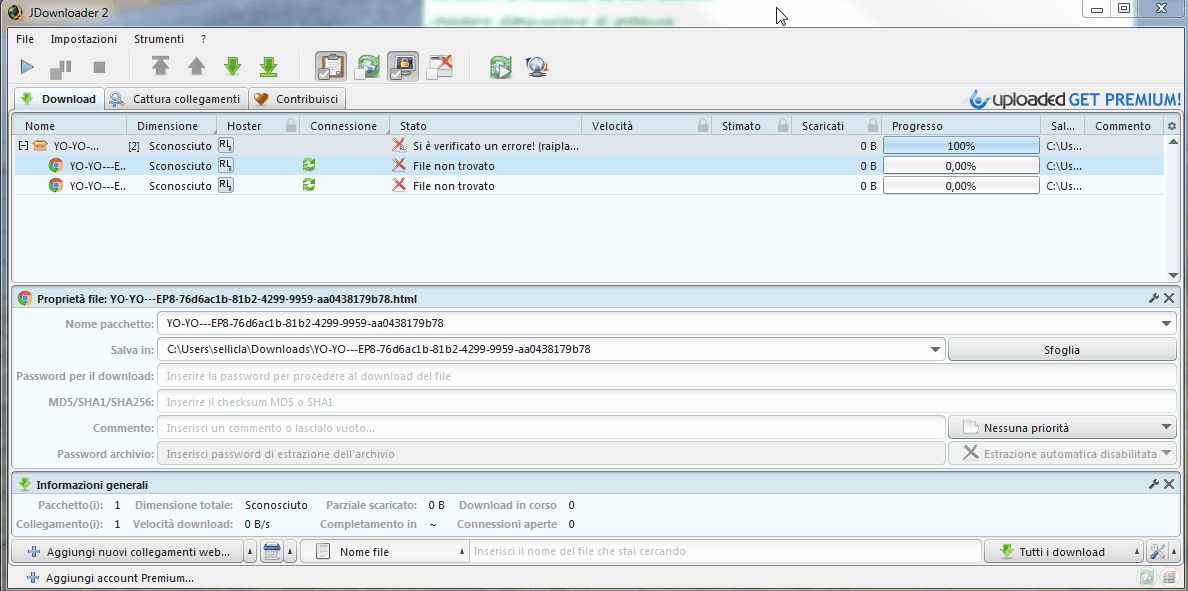Move selection to top of list
Viewport: 1188px width, 591px height.
point(160,67)
